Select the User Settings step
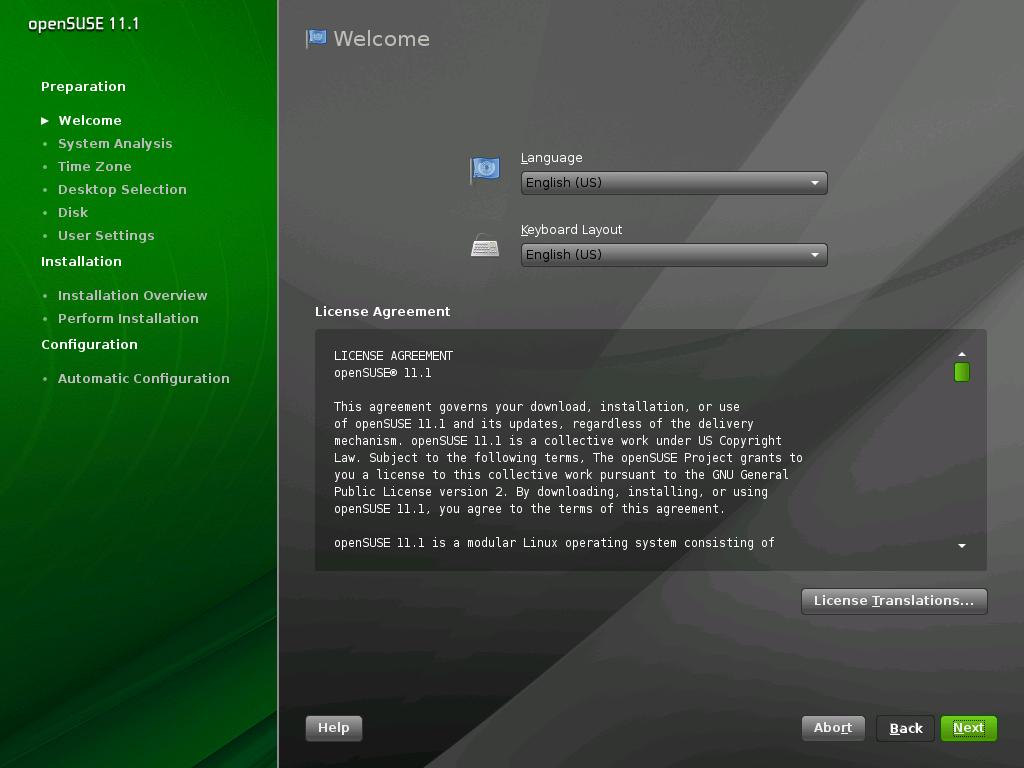Screen dimensions: 1024x768 106,235
